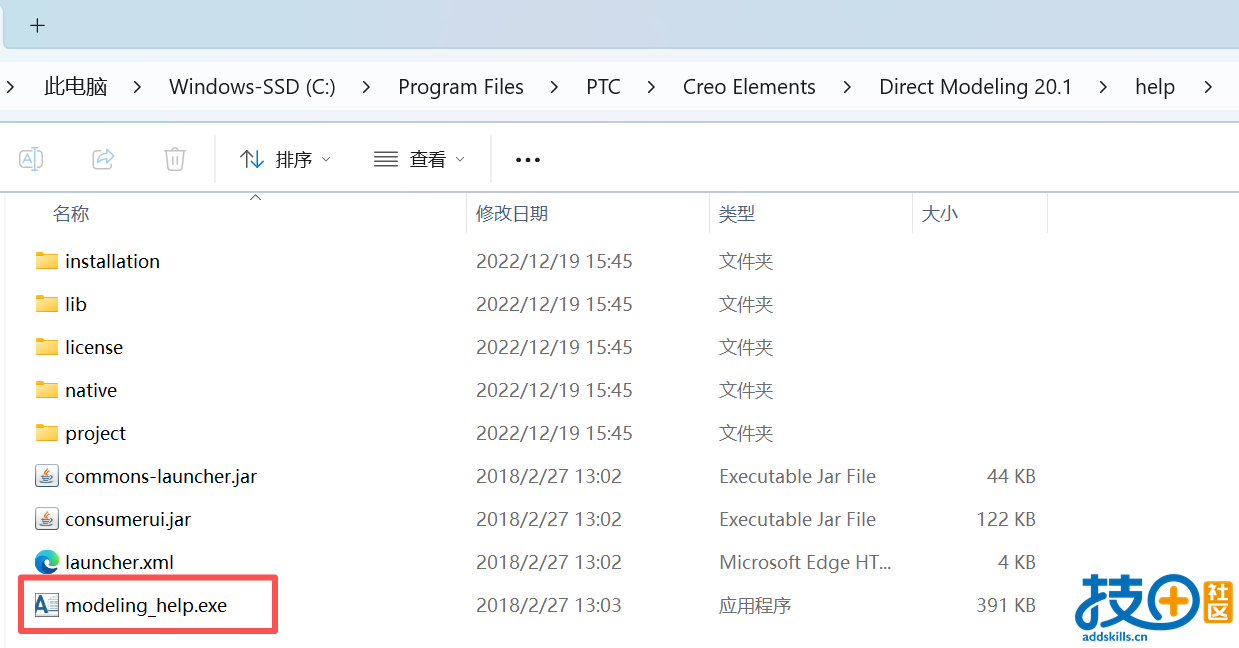Click the Rename toolbar icon
1239x648 pixels.
click(31, 158)
